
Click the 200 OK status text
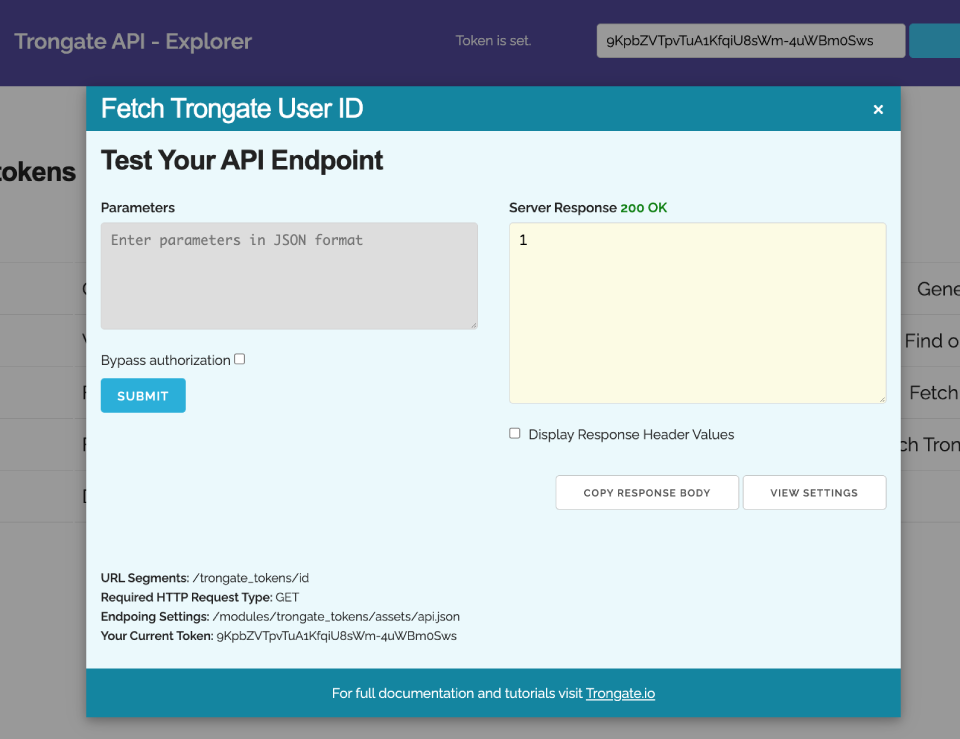(x=643, y=208)
